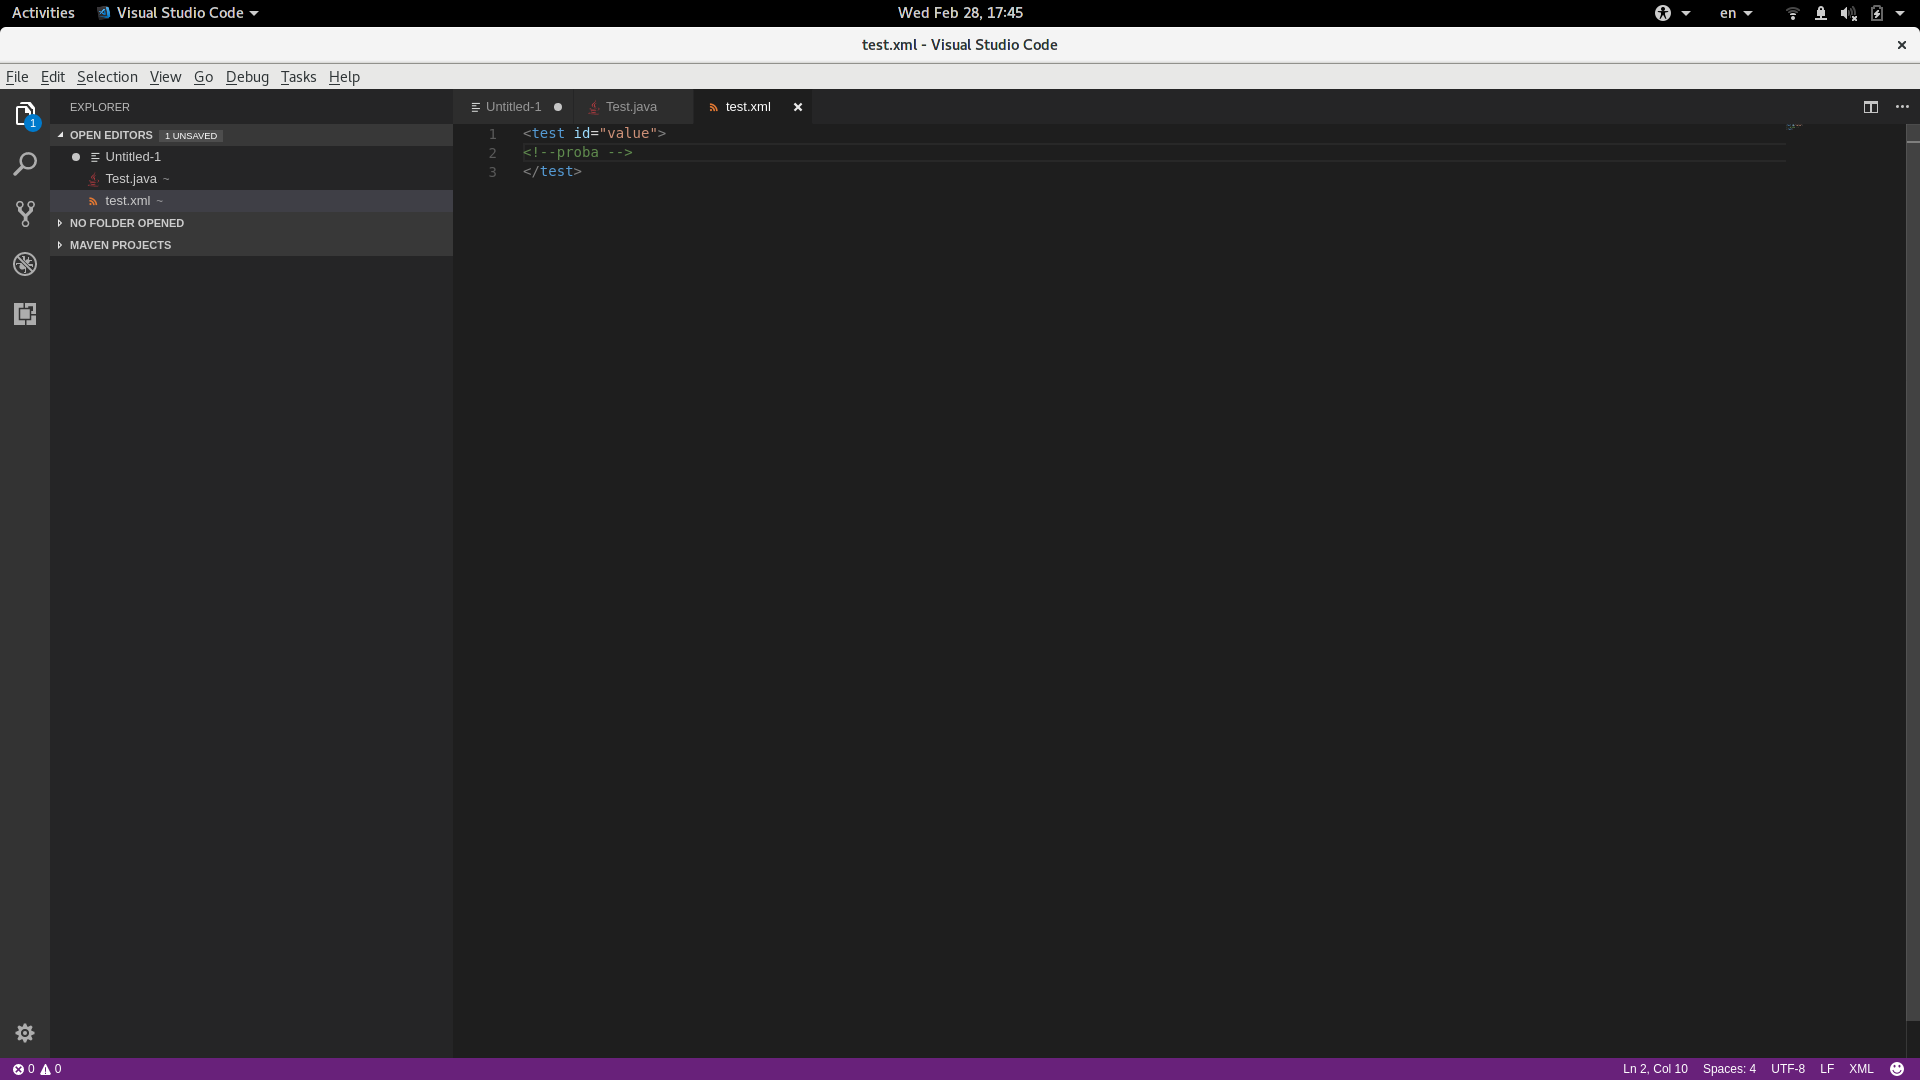1920x1080 pixels.
Task: Open the Search view in activity bar
Action: [25, 164]
